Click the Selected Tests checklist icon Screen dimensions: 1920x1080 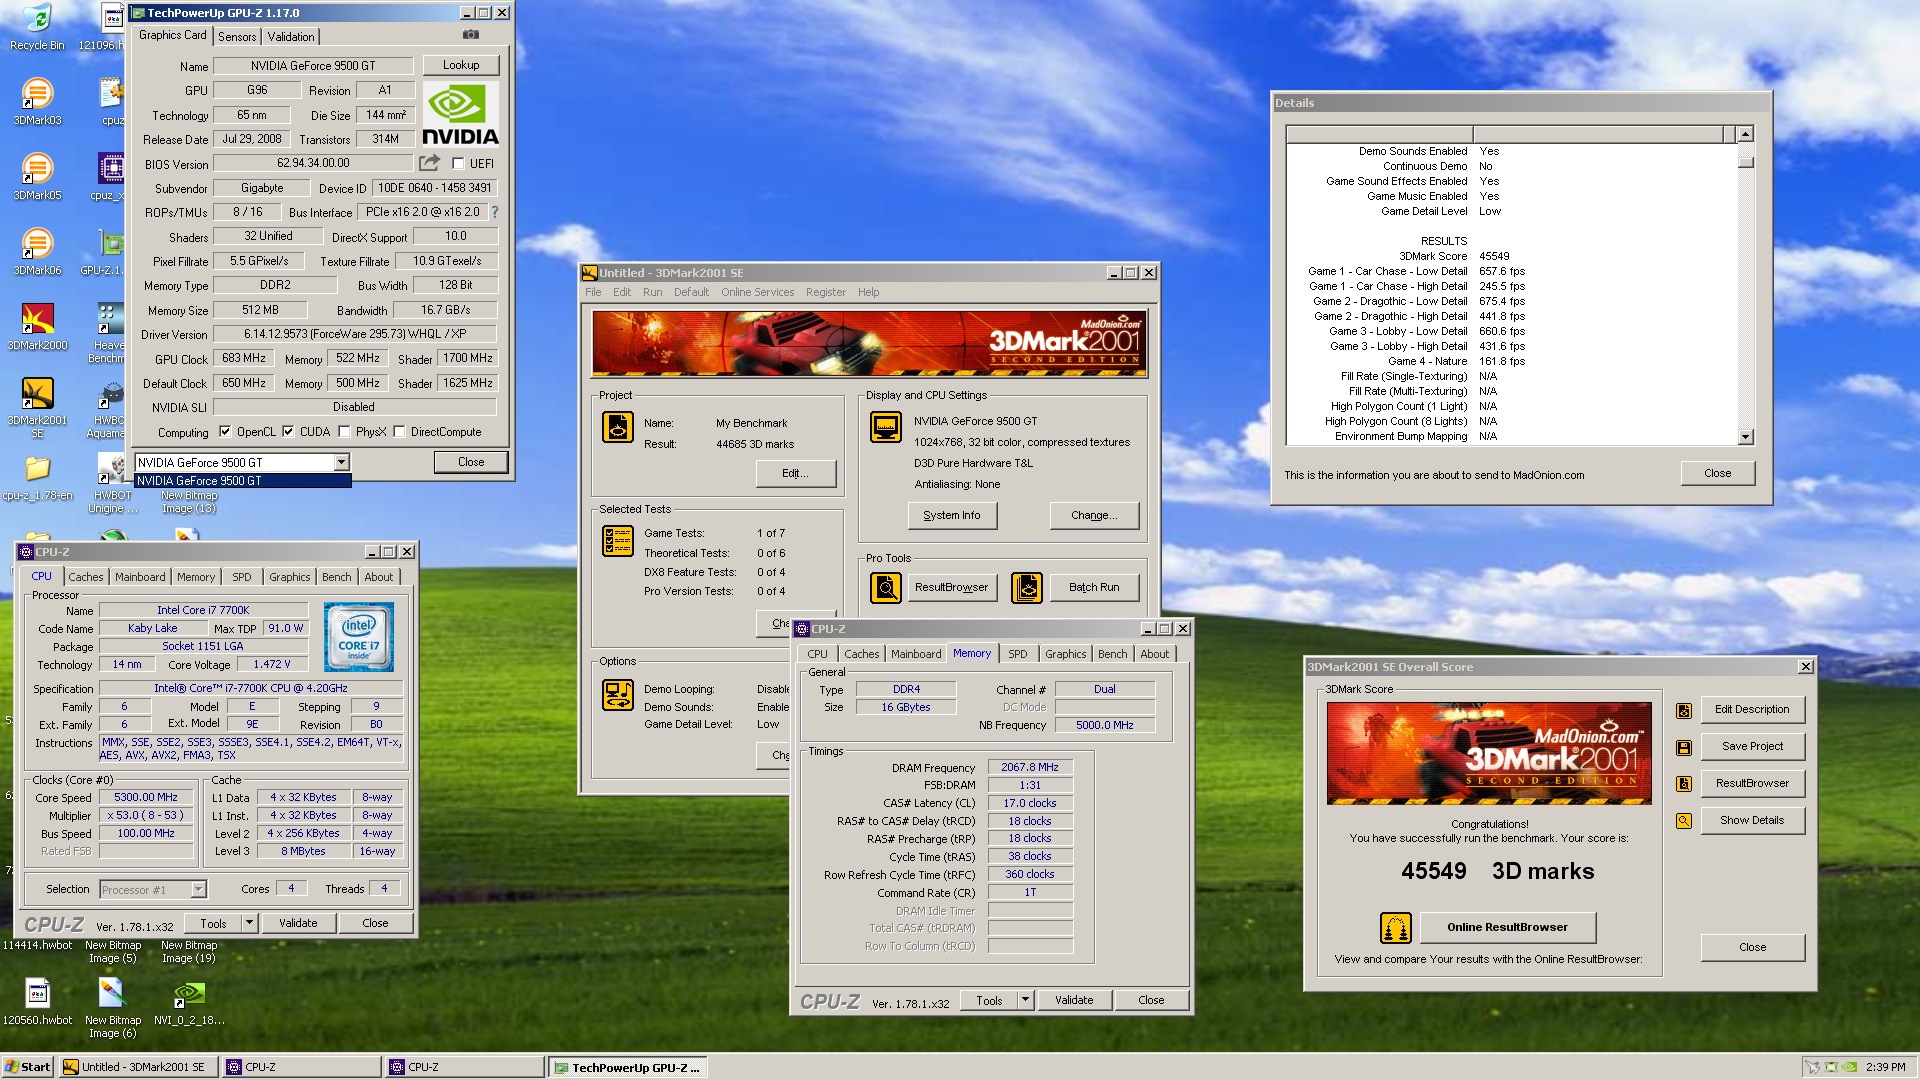tap(618, 541)
